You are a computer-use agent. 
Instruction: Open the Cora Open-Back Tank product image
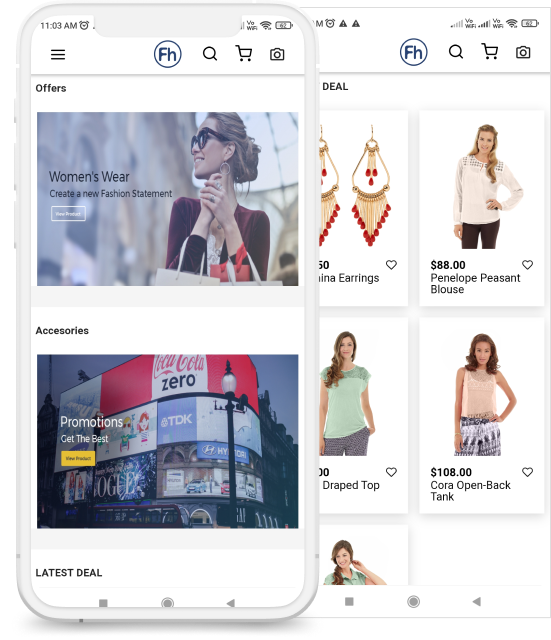pos(482,394)
